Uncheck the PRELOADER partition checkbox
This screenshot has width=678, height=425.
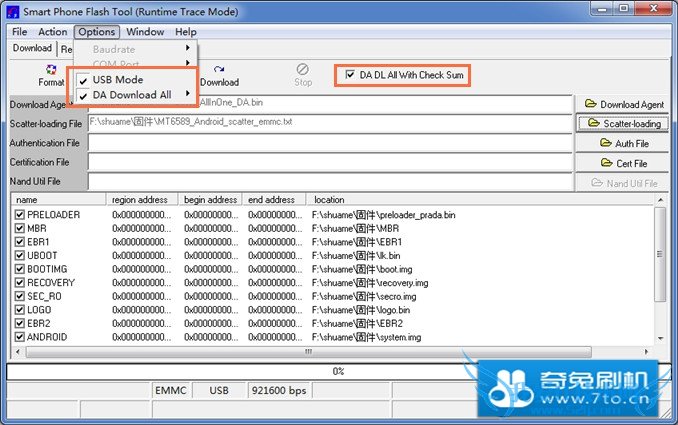pos(19,214)
